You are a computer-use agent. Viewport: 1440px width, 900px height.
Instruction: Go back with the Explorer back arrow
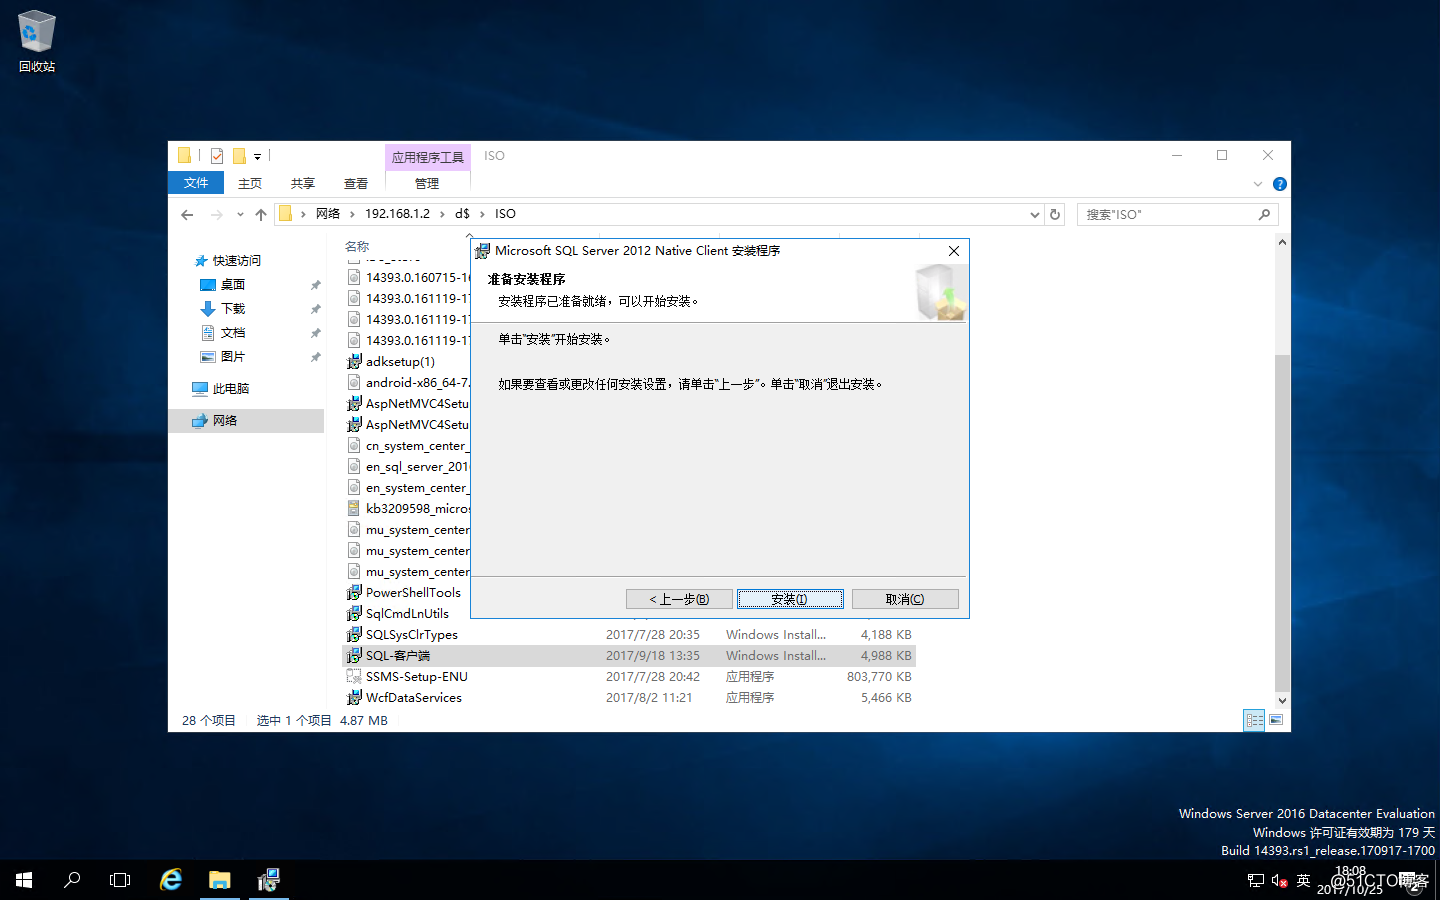click(x=187, y=214)
